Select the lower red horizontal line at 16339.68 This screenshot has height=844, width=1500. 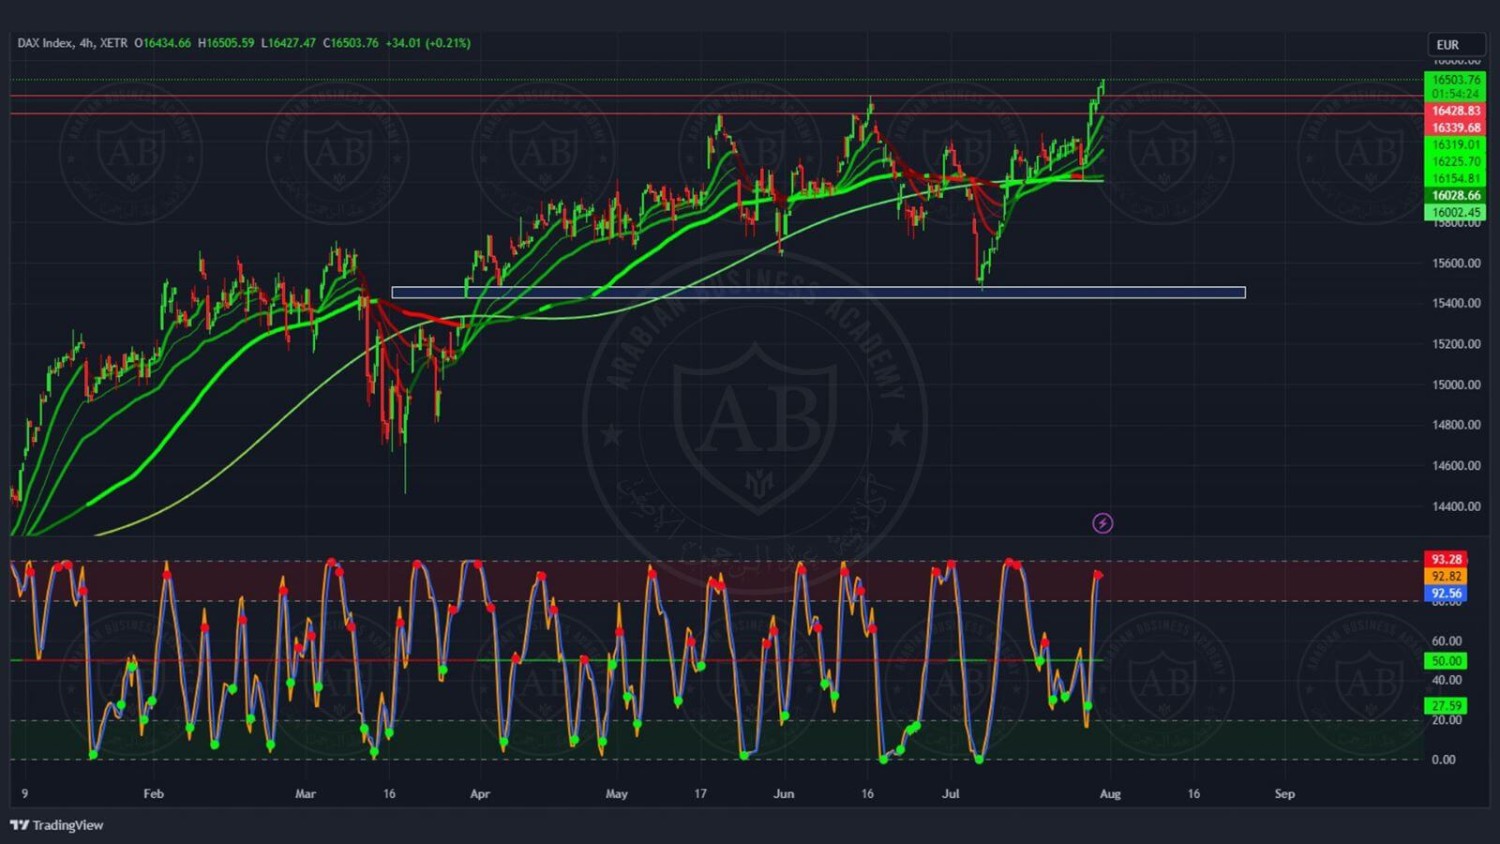716,113
